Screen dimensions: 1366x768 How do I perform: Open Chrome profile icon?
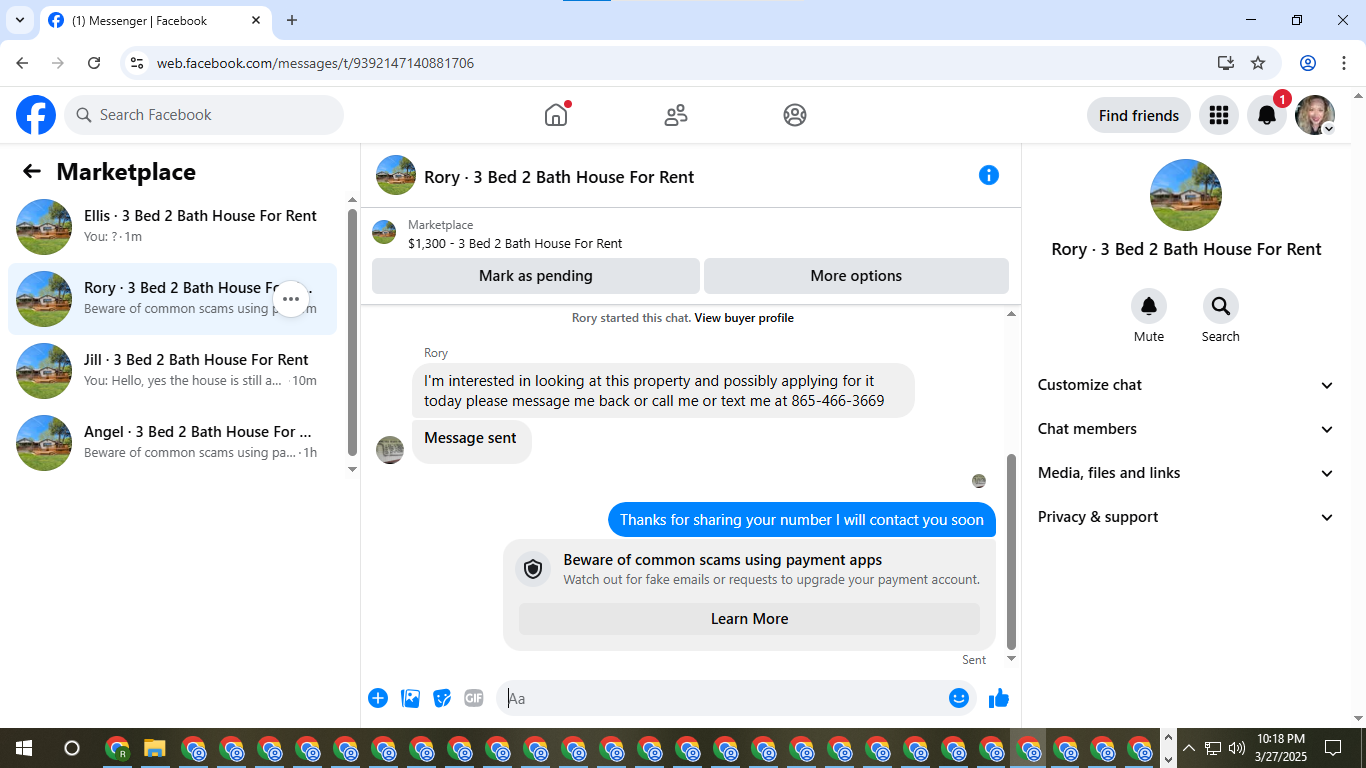(1308, 63)
